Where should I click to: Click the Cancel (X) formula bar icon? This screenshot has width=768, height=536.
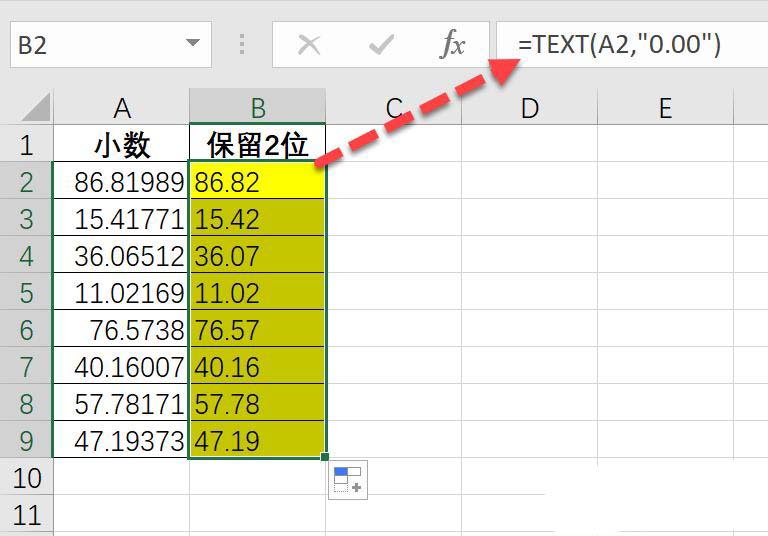click(309, 45)
